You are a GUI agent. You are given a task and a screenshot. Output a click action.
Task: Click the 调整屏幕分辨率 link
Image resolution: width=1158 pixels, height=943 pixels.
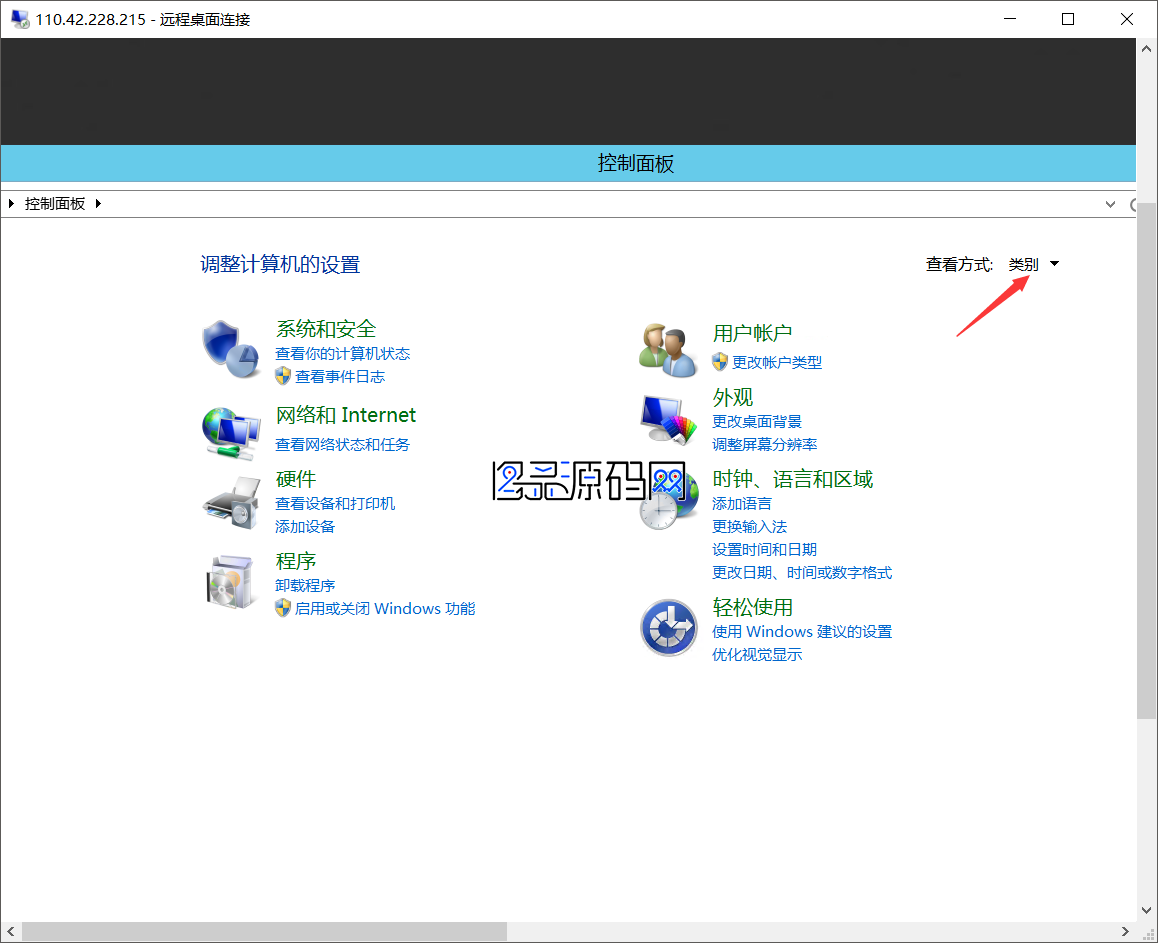tap(764, 445)
